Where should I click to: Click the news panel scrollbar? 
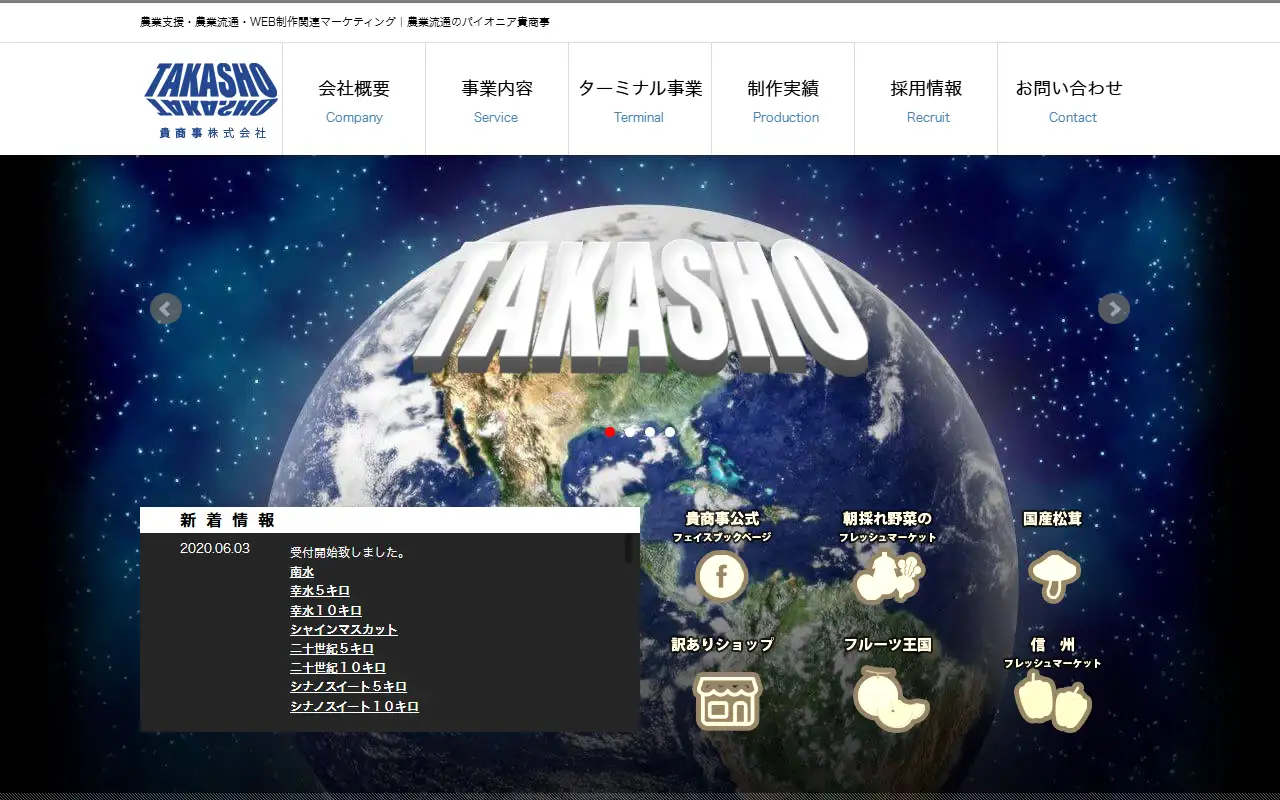pos(628,548)
